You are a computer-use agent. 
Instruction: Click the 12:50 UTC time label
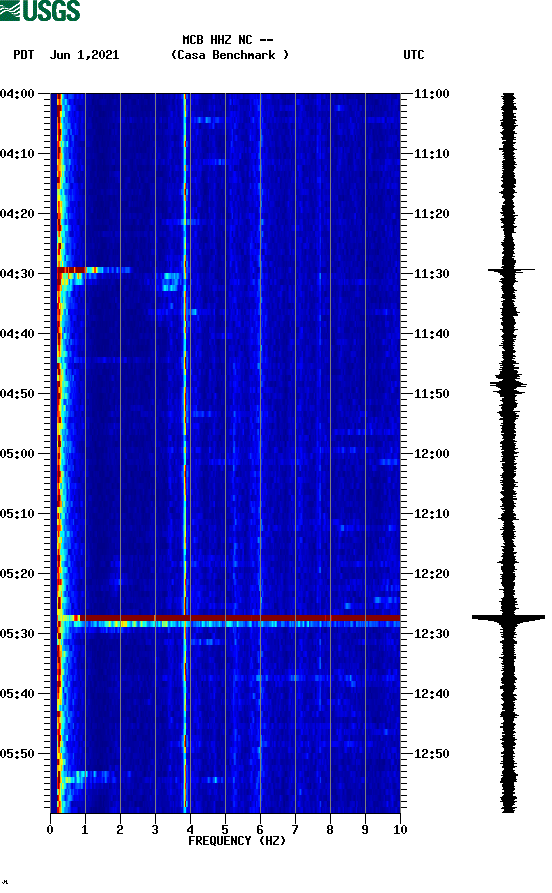[431, 753]
